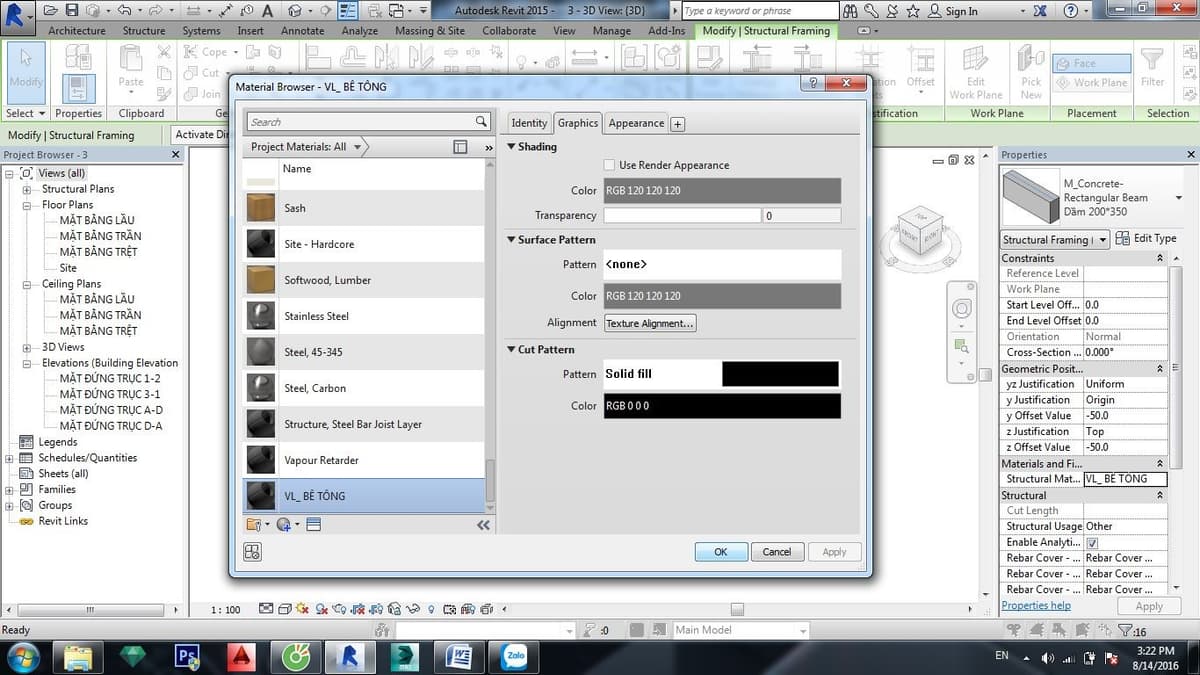
Task: Expand the Families node in Project Browser
Action: (x=10, y=490)
